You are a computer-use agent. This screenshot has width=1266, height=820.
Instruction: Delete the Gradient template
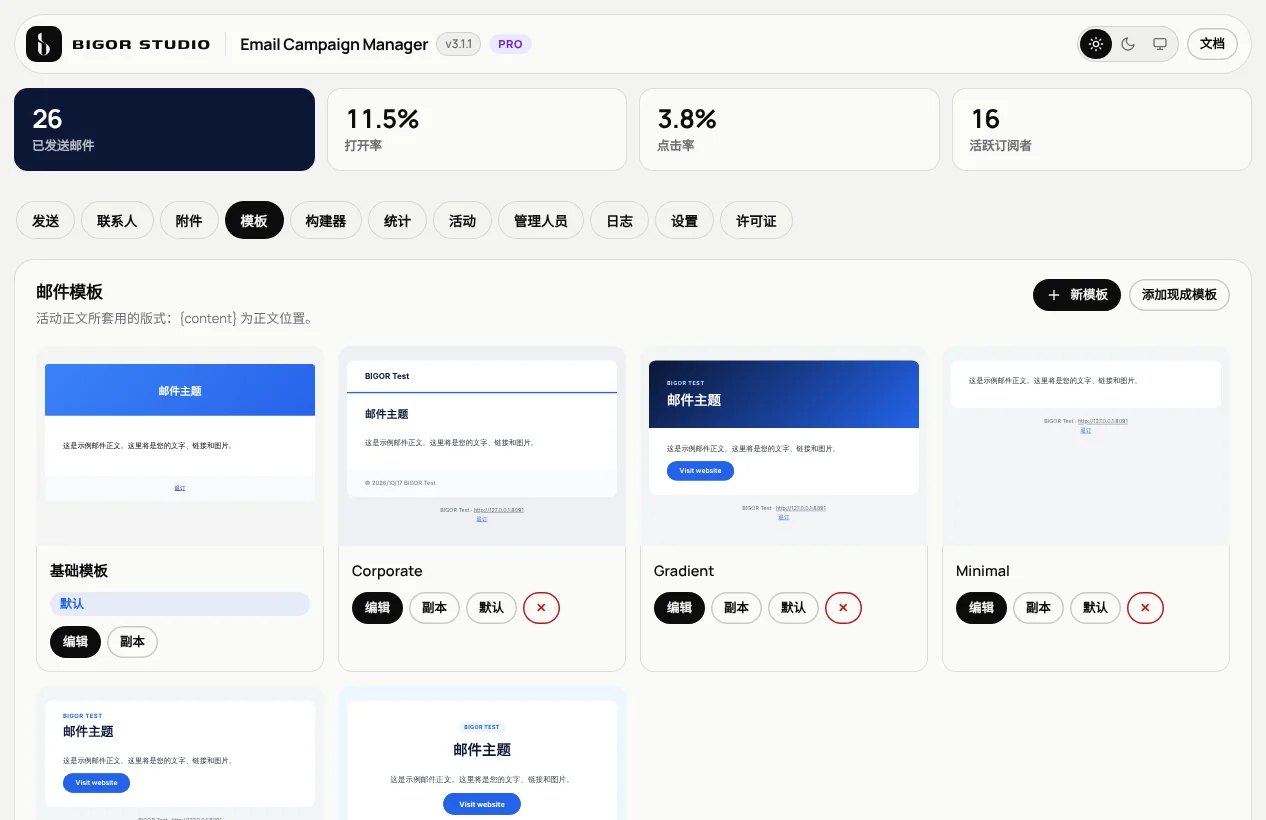click(843, 608)
